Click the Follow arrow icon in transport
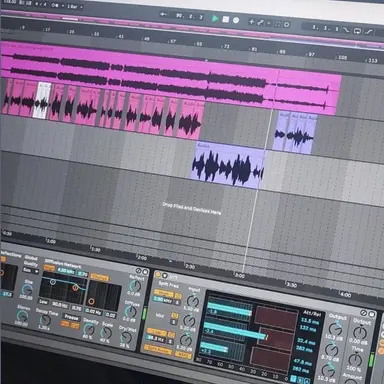The image size is (384, 384). 163,14
